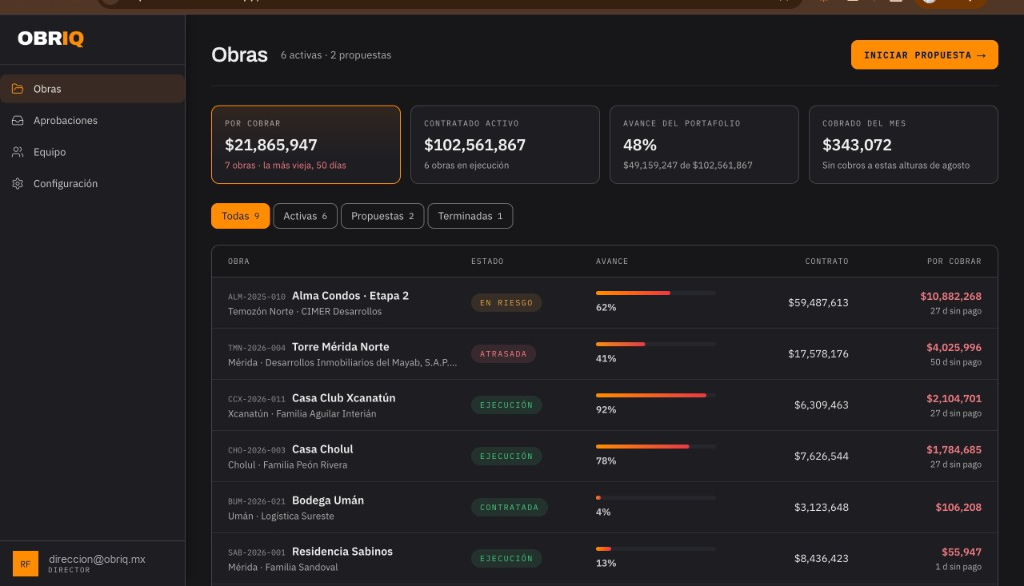This screenshot has height=586, width=1024.
Task: Open the Aprobaciones sidebar item
Action: [93, 120]
